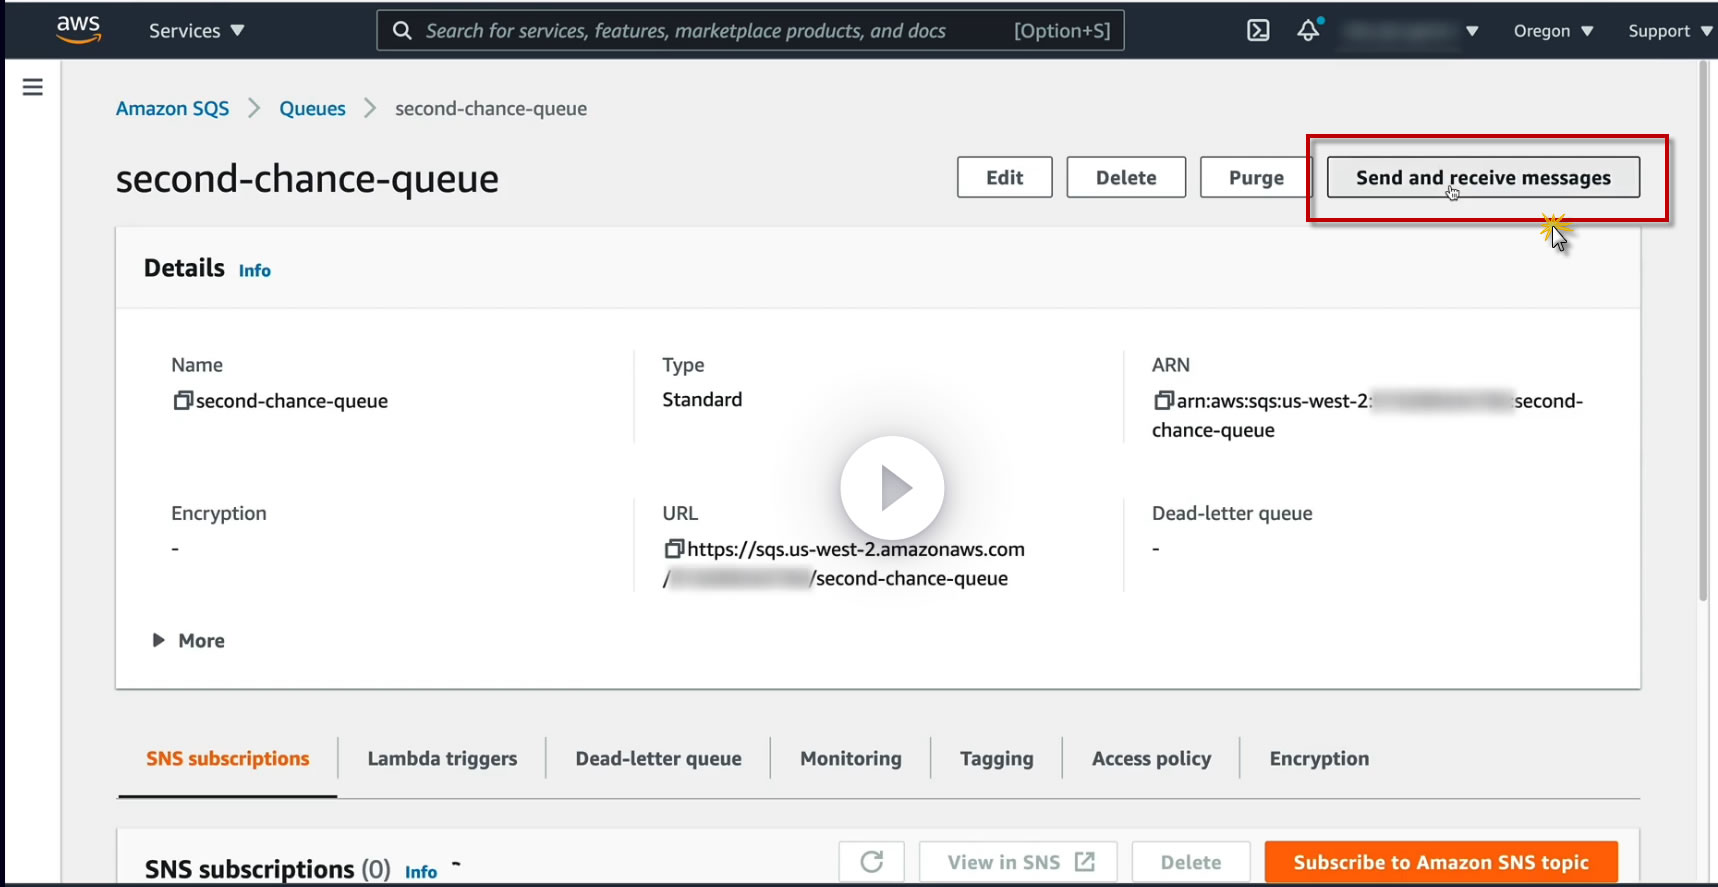Viewport: 1718px width, 887px height.
Task: Select the queue type value Standard
Action: (x=702, y=399)
